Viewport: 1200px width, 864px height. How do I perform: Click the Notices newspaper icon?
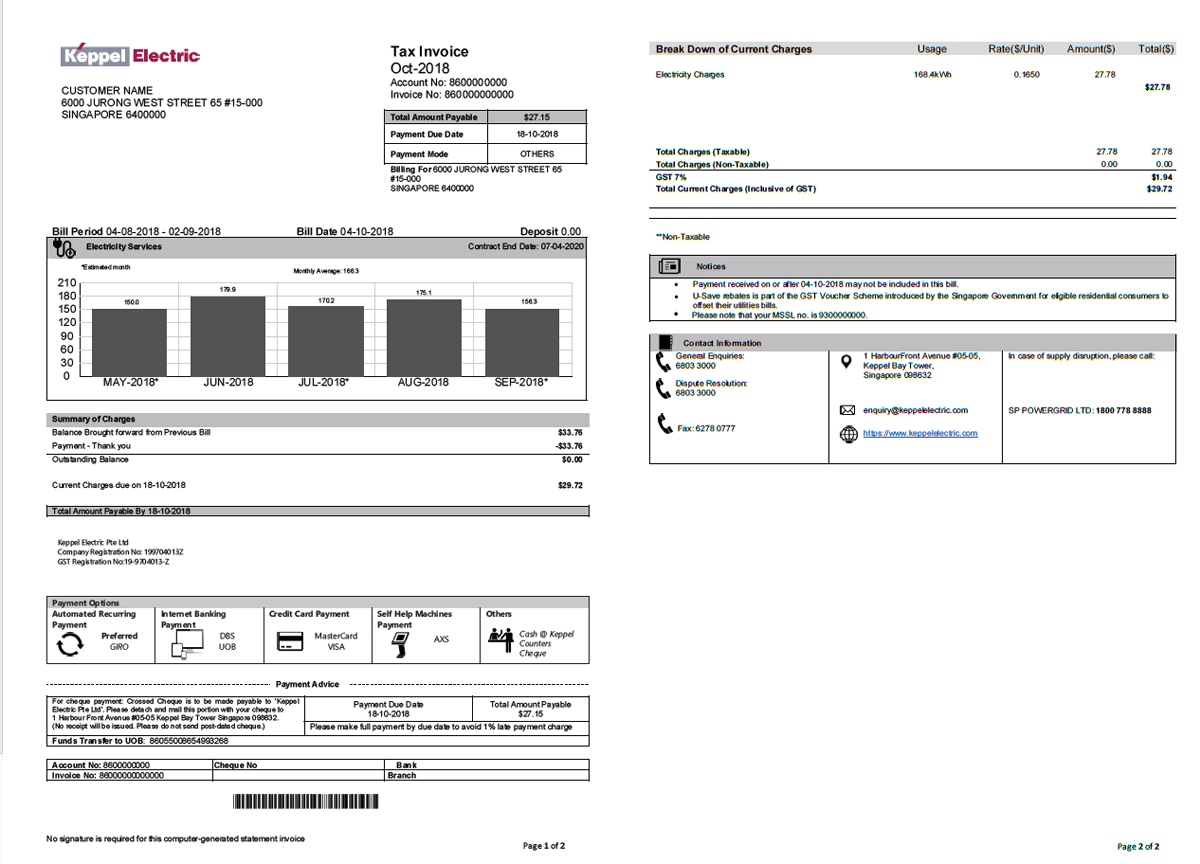tap(670, 267)
